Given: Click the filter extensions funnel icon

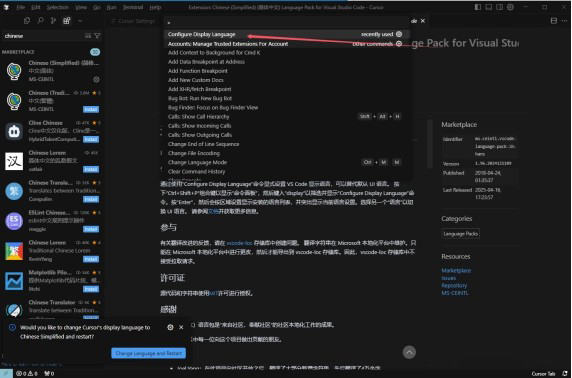Looking at the screenshot, I should click(97, 36).
